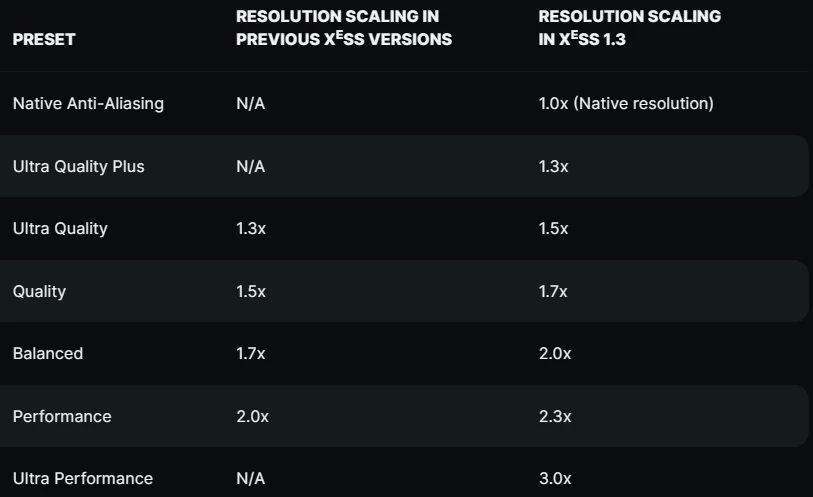This screenshot has width=813, height=497.
Task: Click the 1.7x XeSS 1.3 value for Quality
Action: [x=553, y=291]
